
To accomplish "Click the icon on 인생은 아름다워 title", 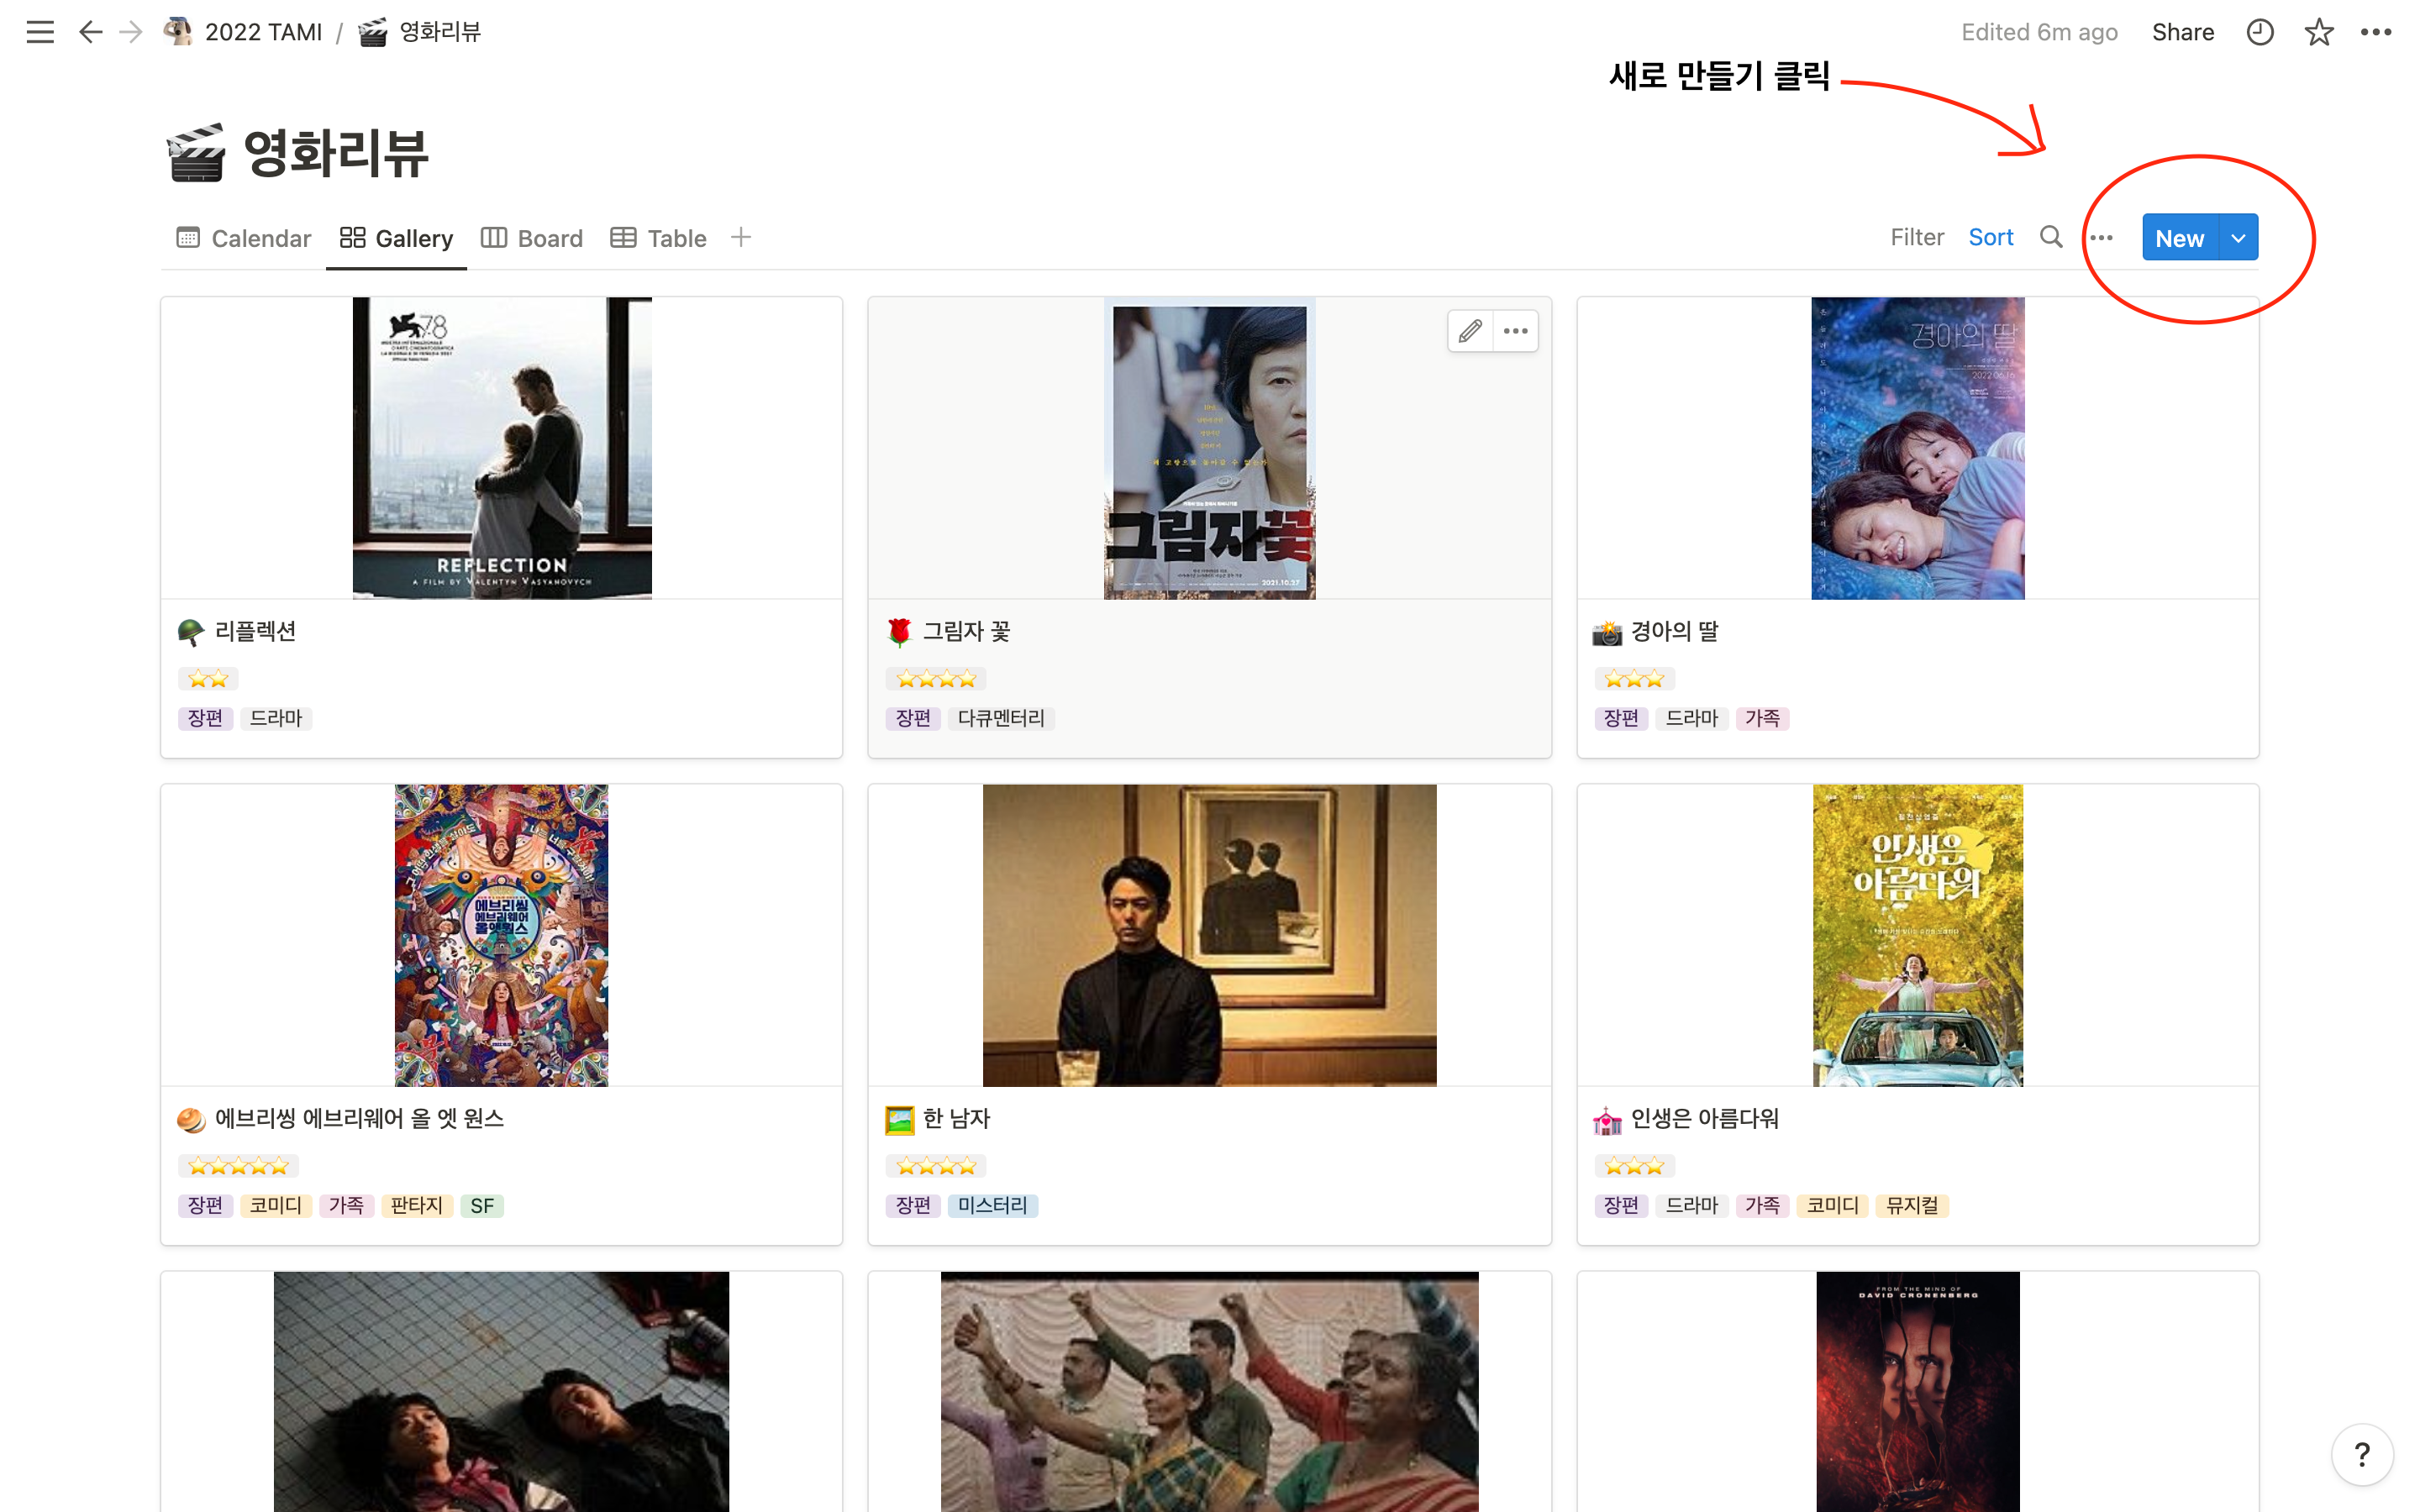I will pos(1607,1120).
